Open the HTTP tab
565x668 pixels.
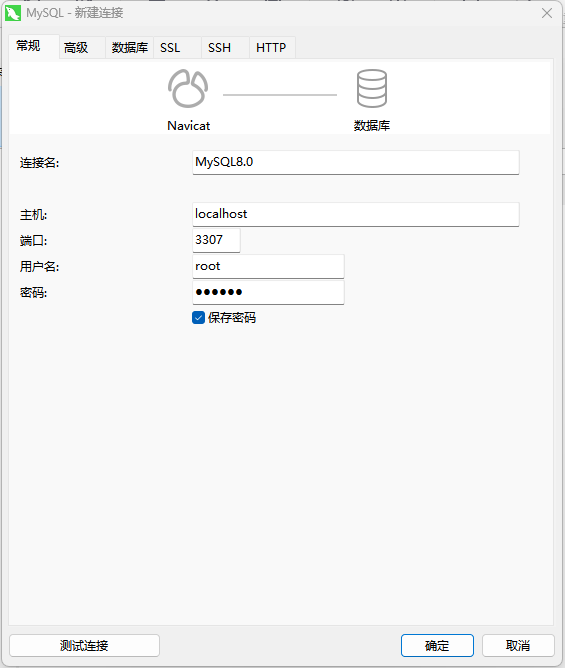[x=272, y=48]
